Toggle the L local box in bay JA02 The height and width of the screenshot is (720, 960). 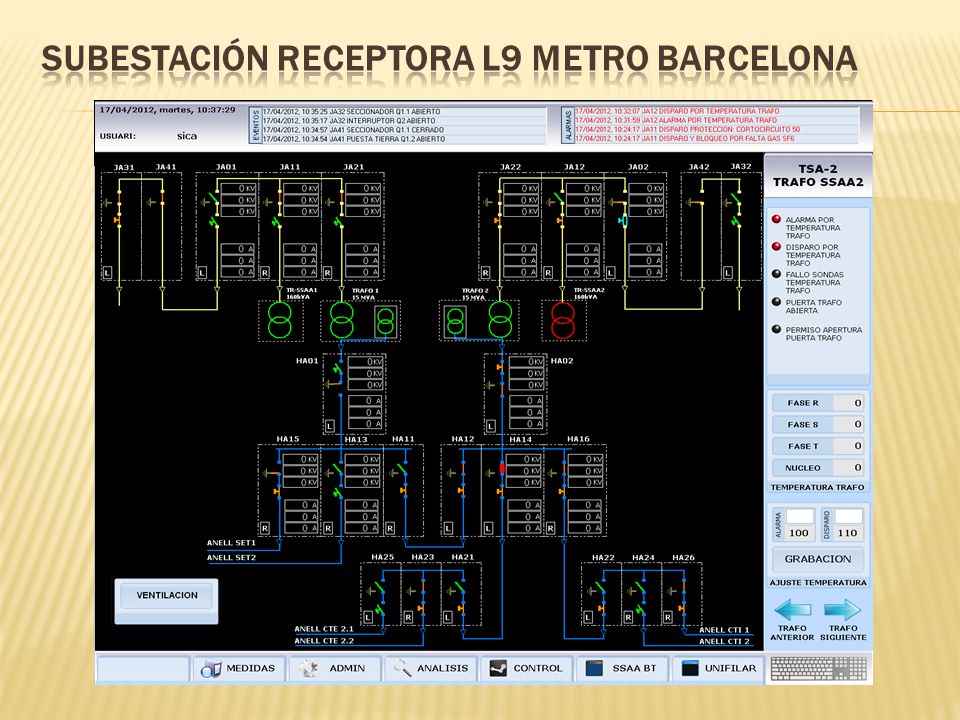610,272
